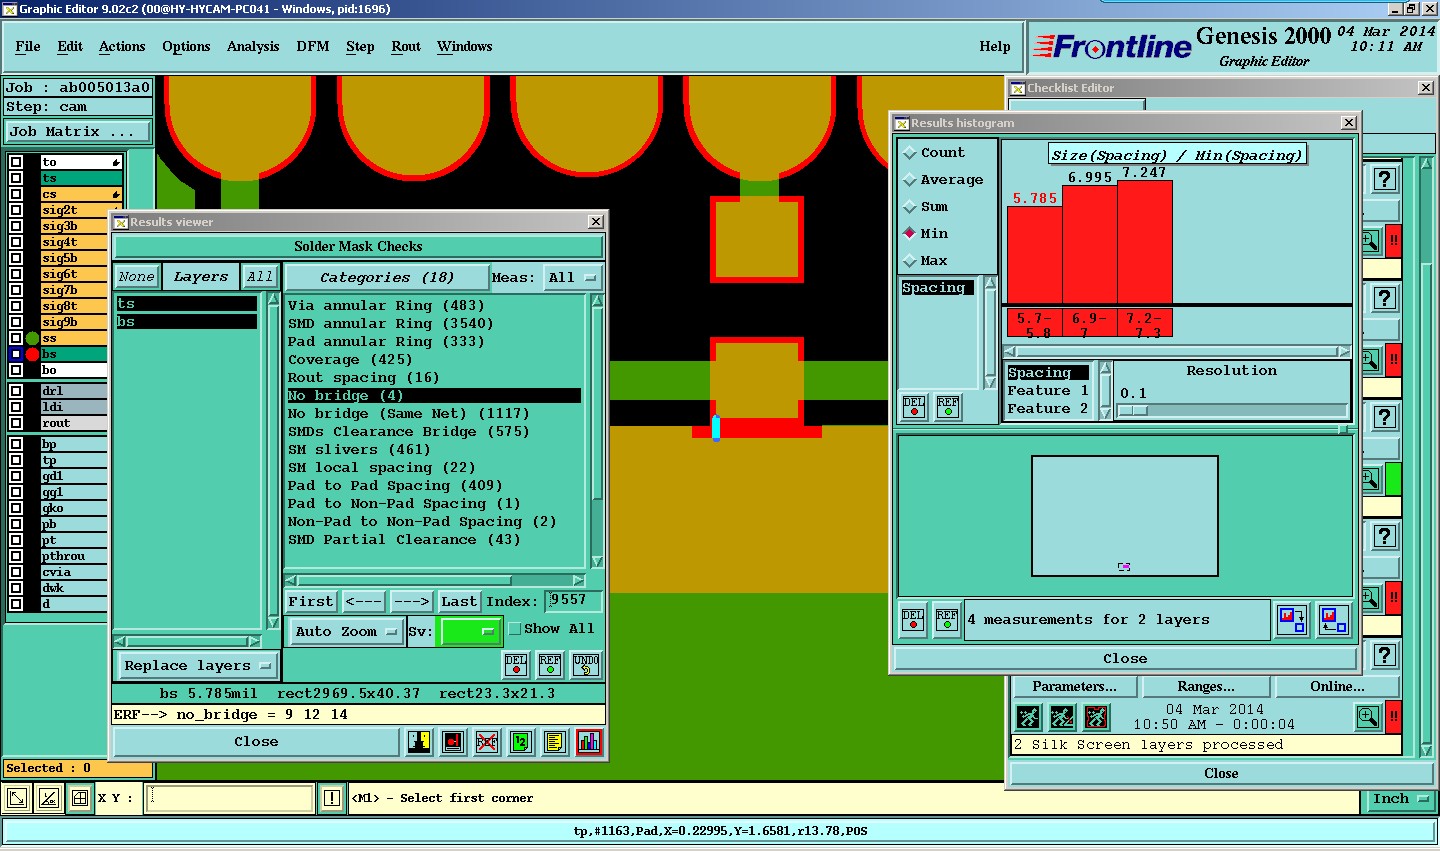Click the REF icon in Results viewer

pyautogui.click(x=550, y=665)
